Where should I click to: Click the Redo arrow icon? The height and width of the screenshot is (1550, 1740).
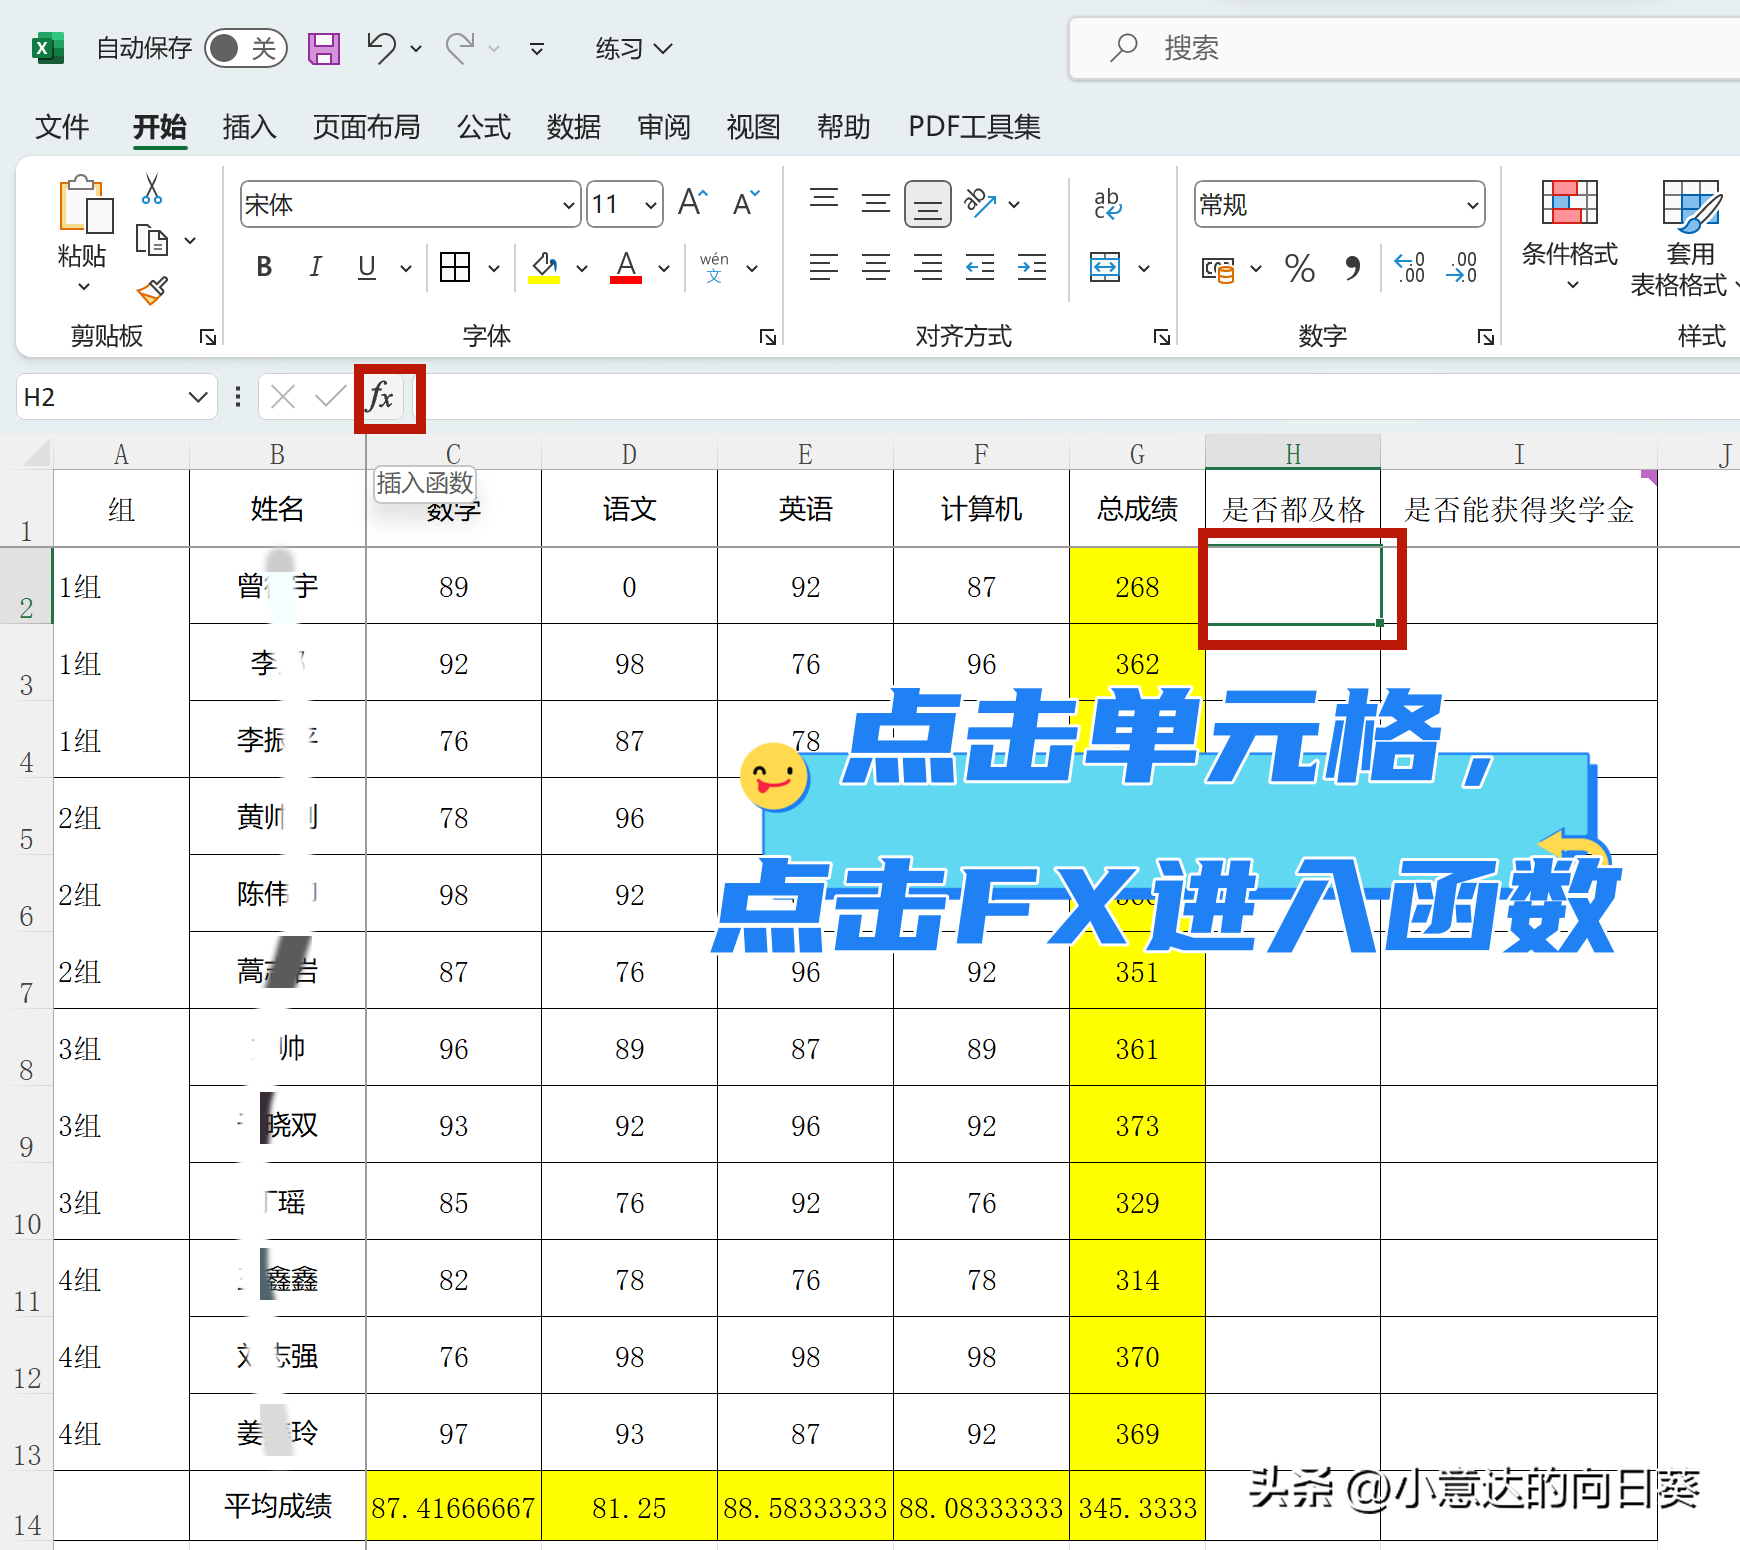(460, 48)
